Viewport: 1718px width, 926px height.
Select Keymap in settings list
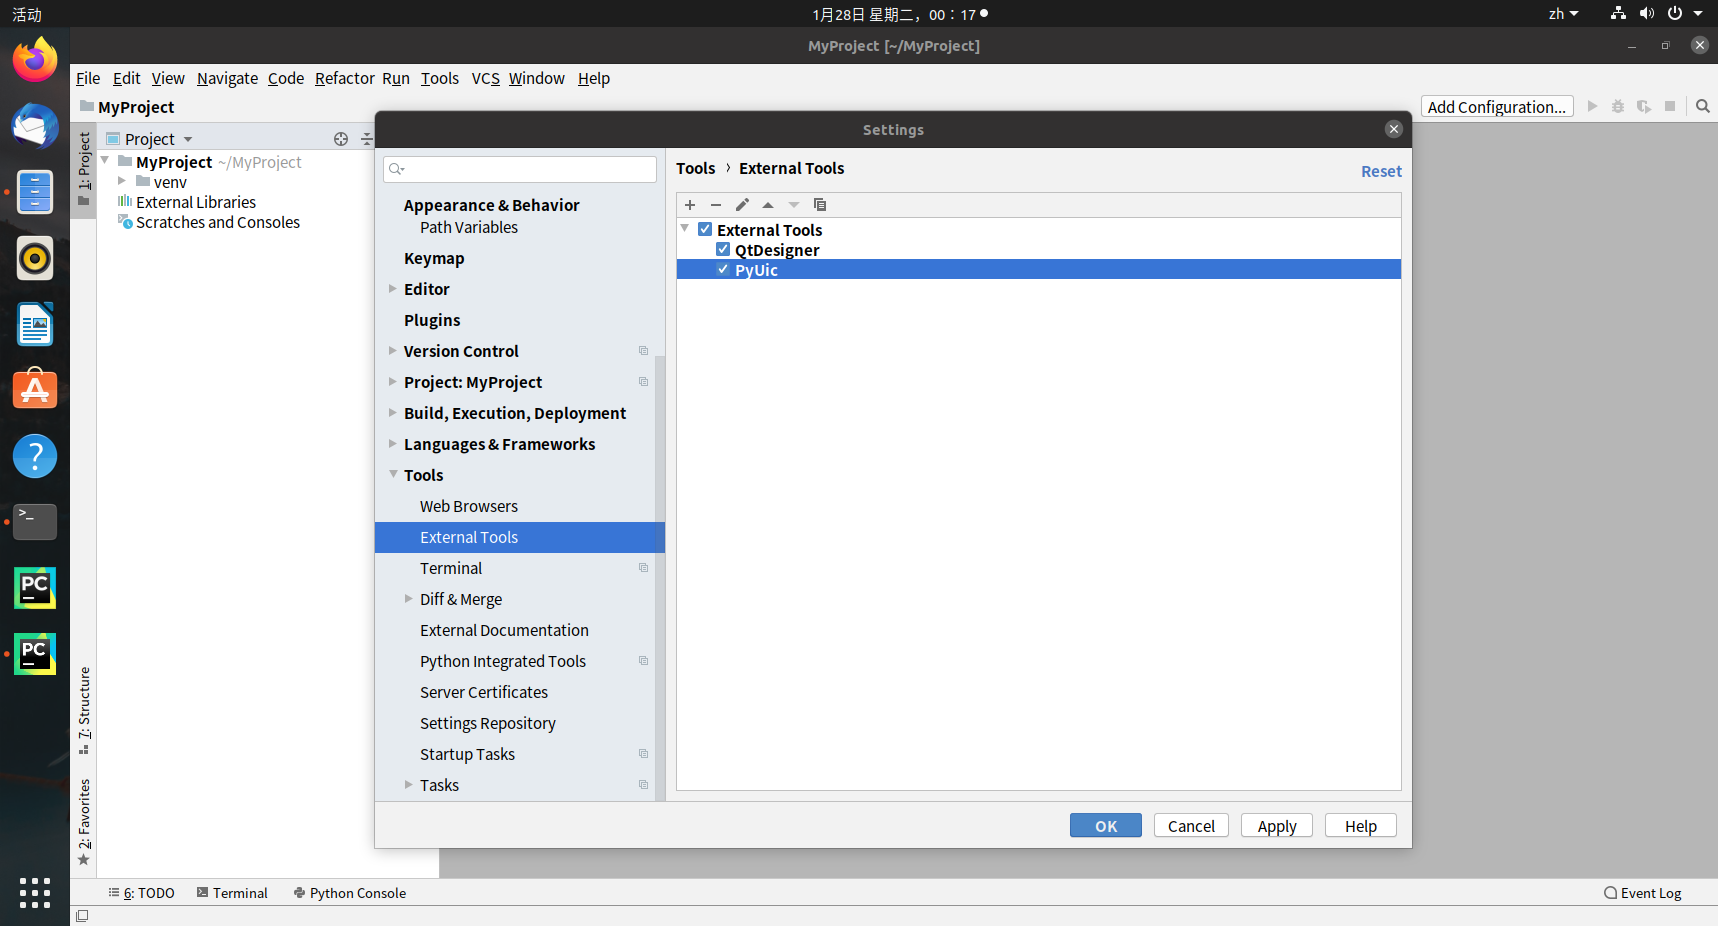pyautogui.click(x=434, y=258)
